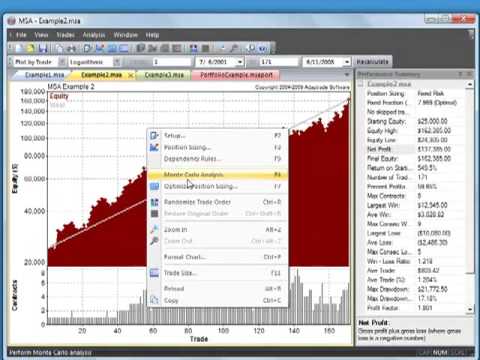Image resolution: width=480 pixels, height=360 pixels.
Task: Click the Copy icon in context menu
Action: (154, 300)
